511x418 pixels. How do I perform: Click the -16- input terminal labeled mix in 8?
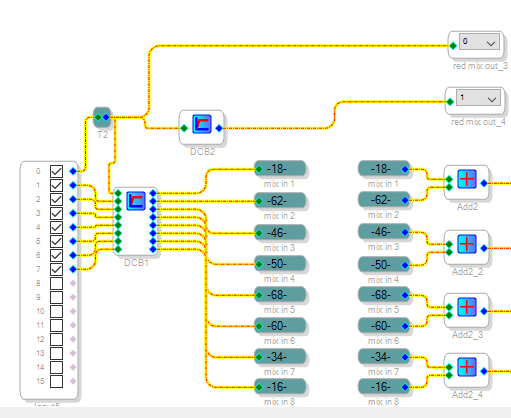[x=280, y=387]
